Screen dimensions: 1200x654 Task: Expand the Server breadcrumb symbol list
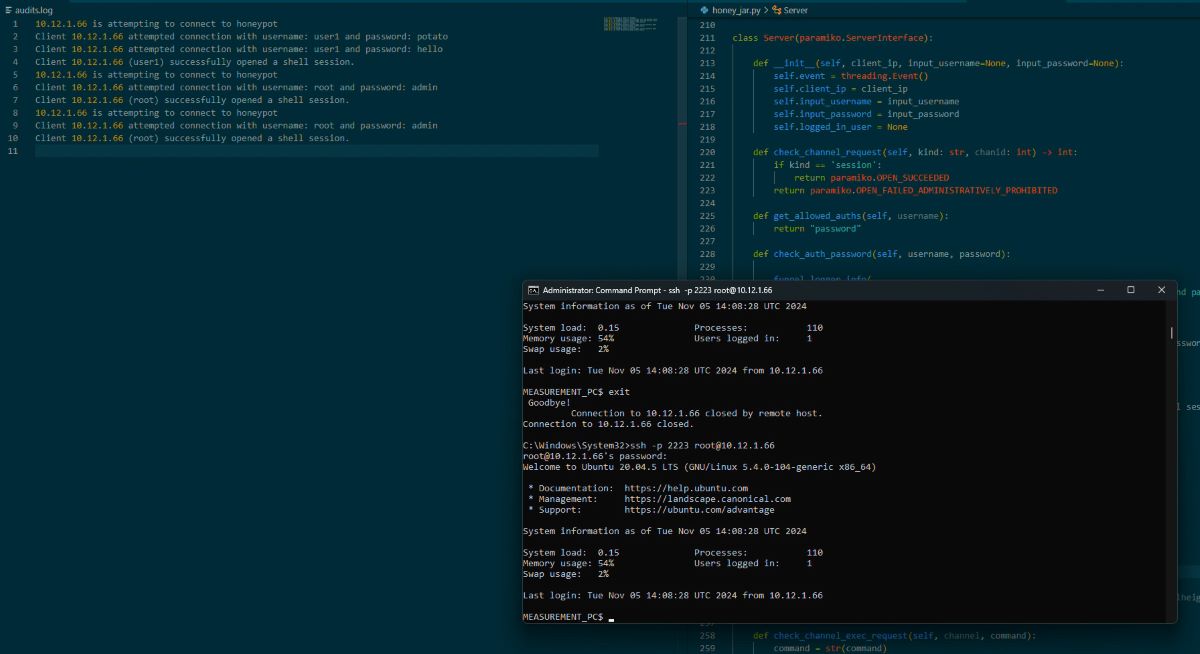795,10
